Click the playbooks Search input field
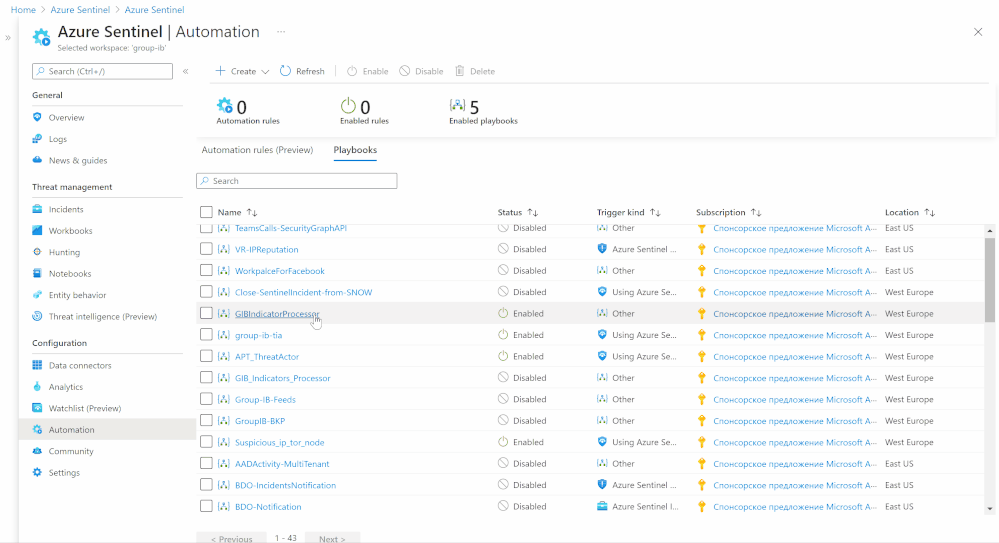The image size is (999, 543). [x=297, y=181]
